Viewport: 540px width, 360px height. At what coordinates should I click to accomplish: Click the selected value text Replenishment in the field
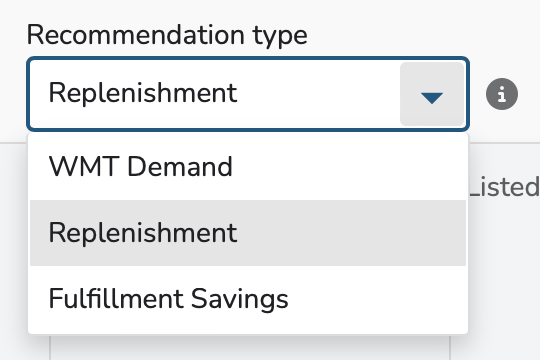pos(143,93)
